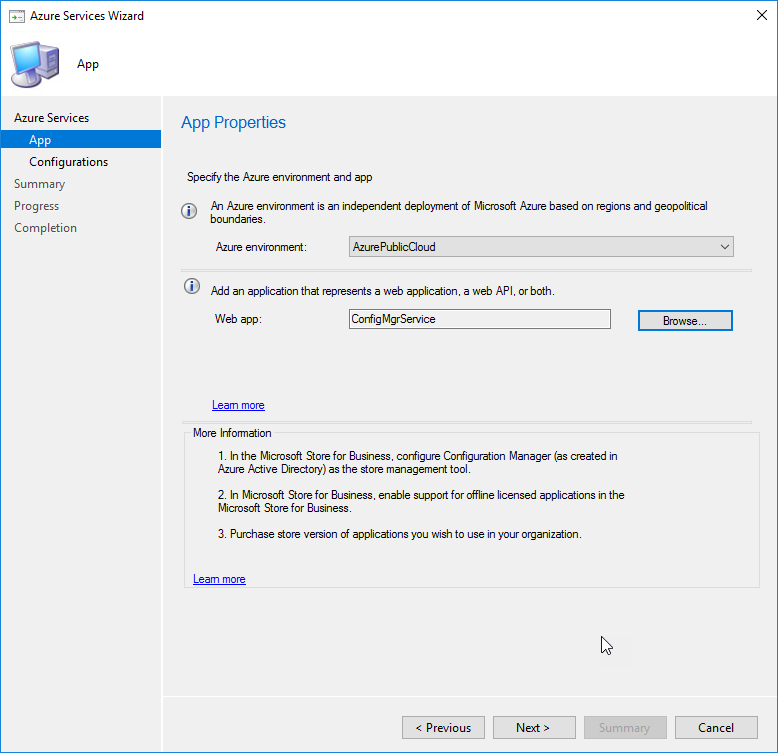The width and height of the screenshot is (778, 753).
Task: Cancel the wizard
Action: click(716, 727)
